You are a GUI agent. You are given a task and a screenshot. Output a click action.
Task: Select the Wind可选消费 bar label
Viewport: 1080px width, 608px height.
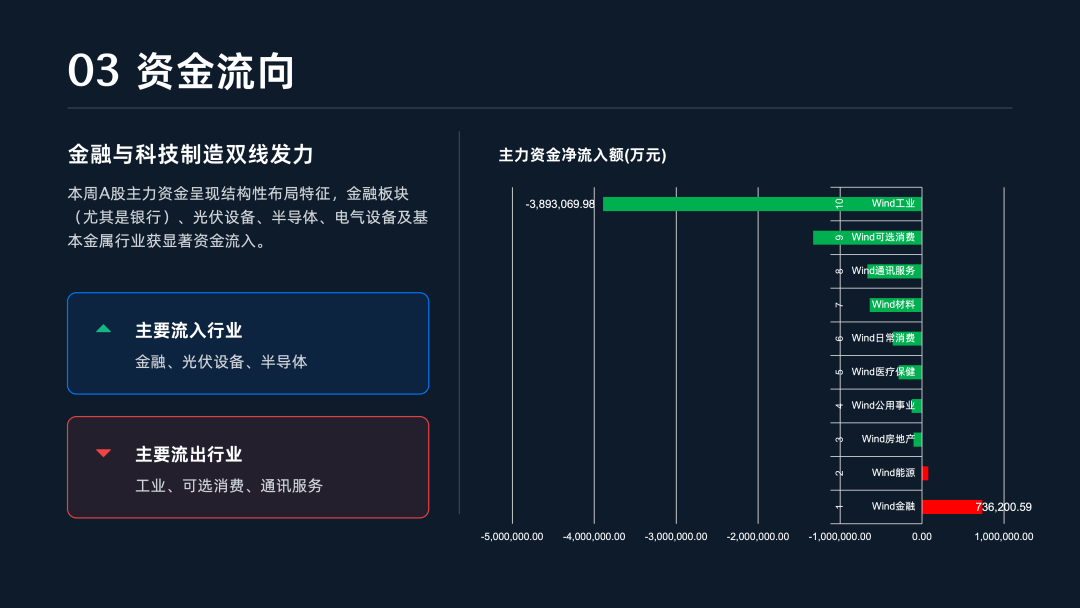click(x=883, y=238)
